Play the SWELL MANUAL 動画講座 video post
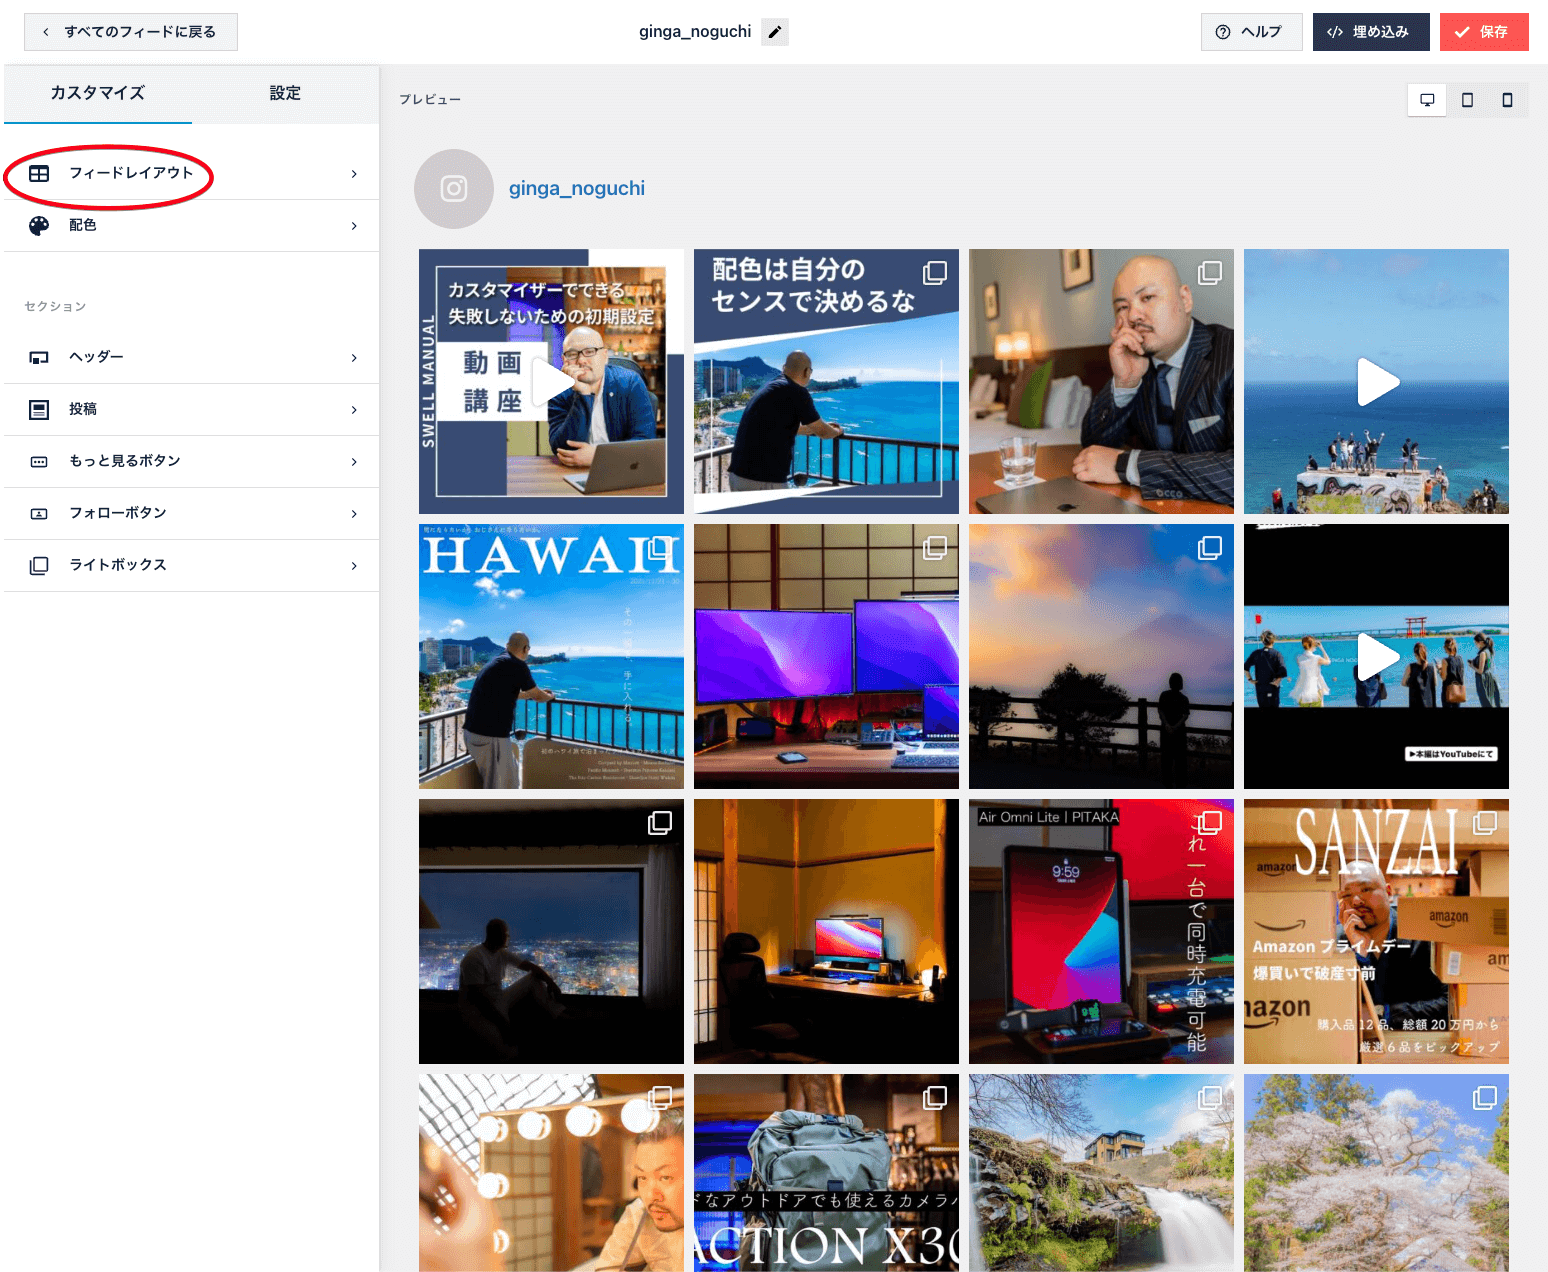The image size is (1548, 1272). (x=551, y=382)
